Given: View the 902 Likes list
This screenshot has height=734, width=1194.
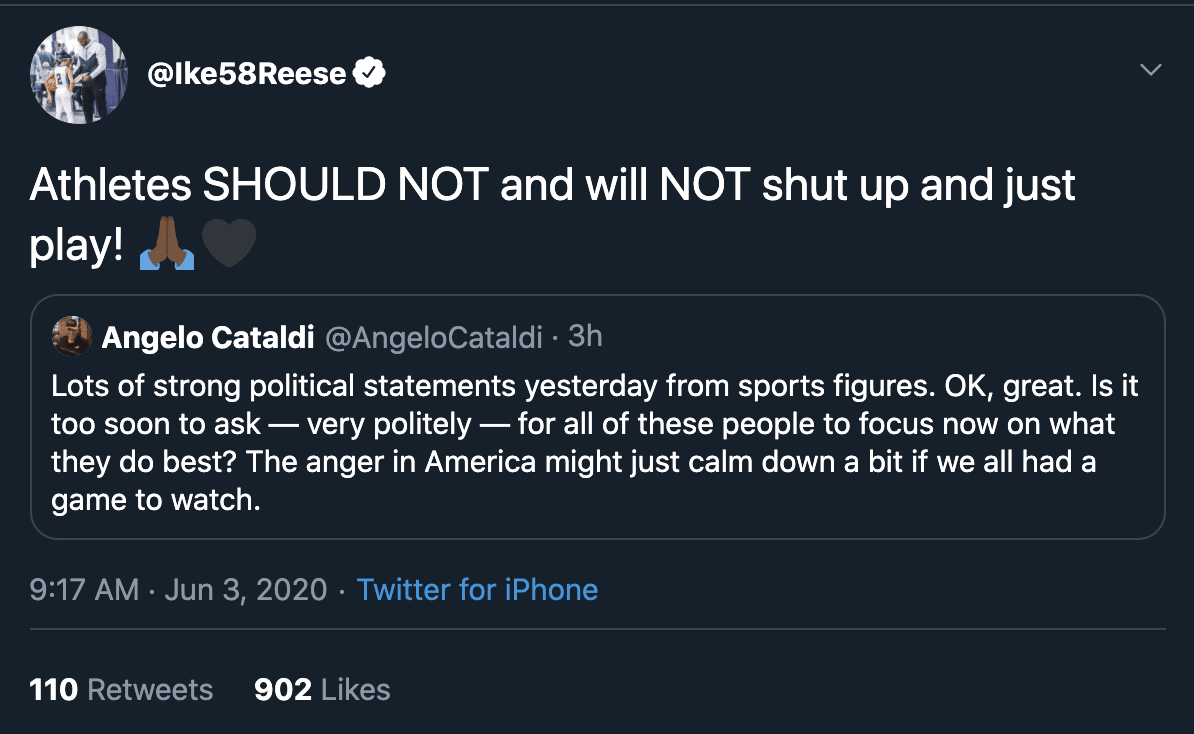Looking at the screenshot, I should 322,689.
